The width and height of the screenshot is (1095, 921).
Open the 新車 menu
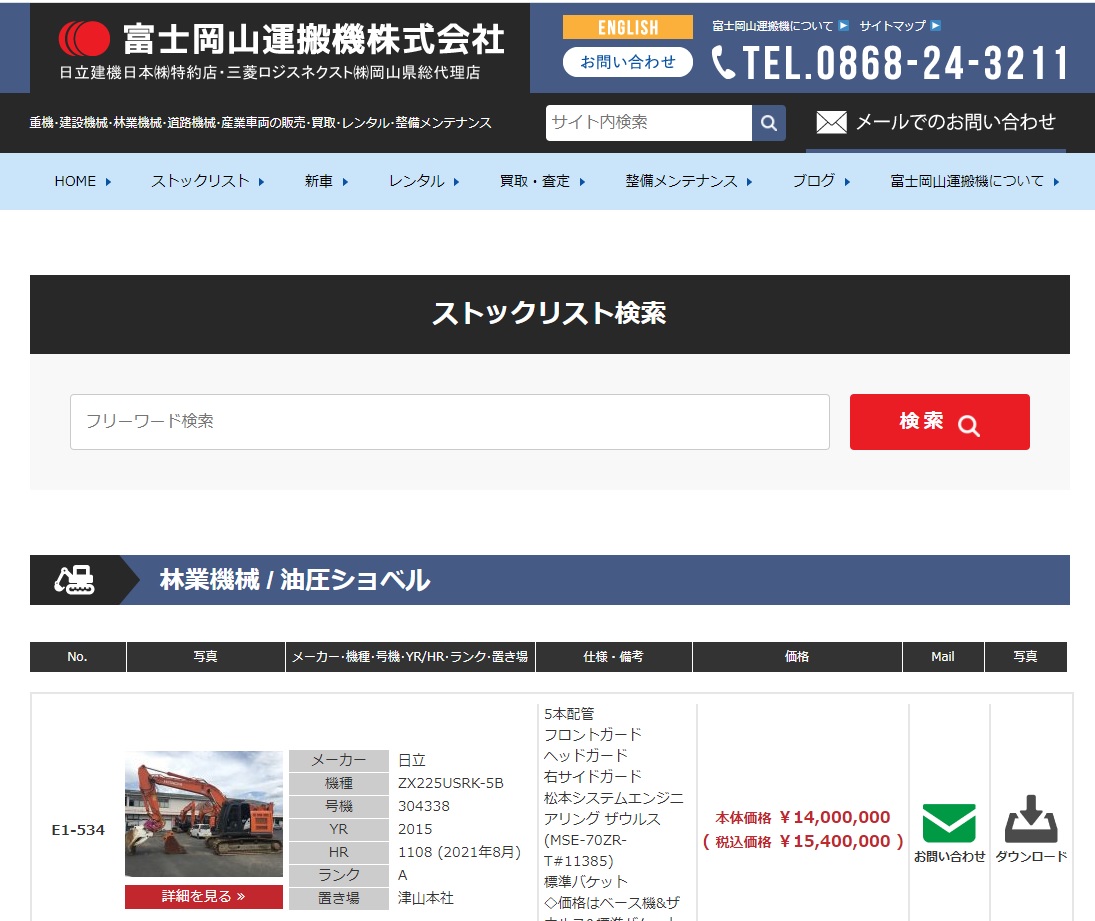[326, 182]
